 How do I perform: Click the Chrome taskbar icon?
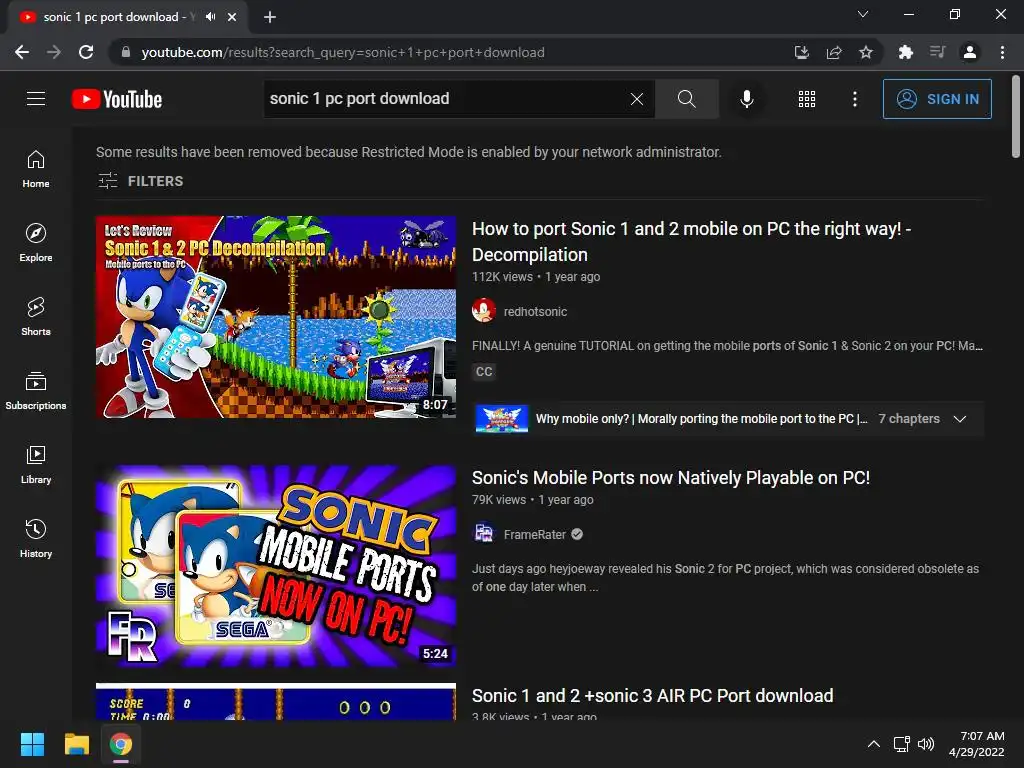[121, 744]
